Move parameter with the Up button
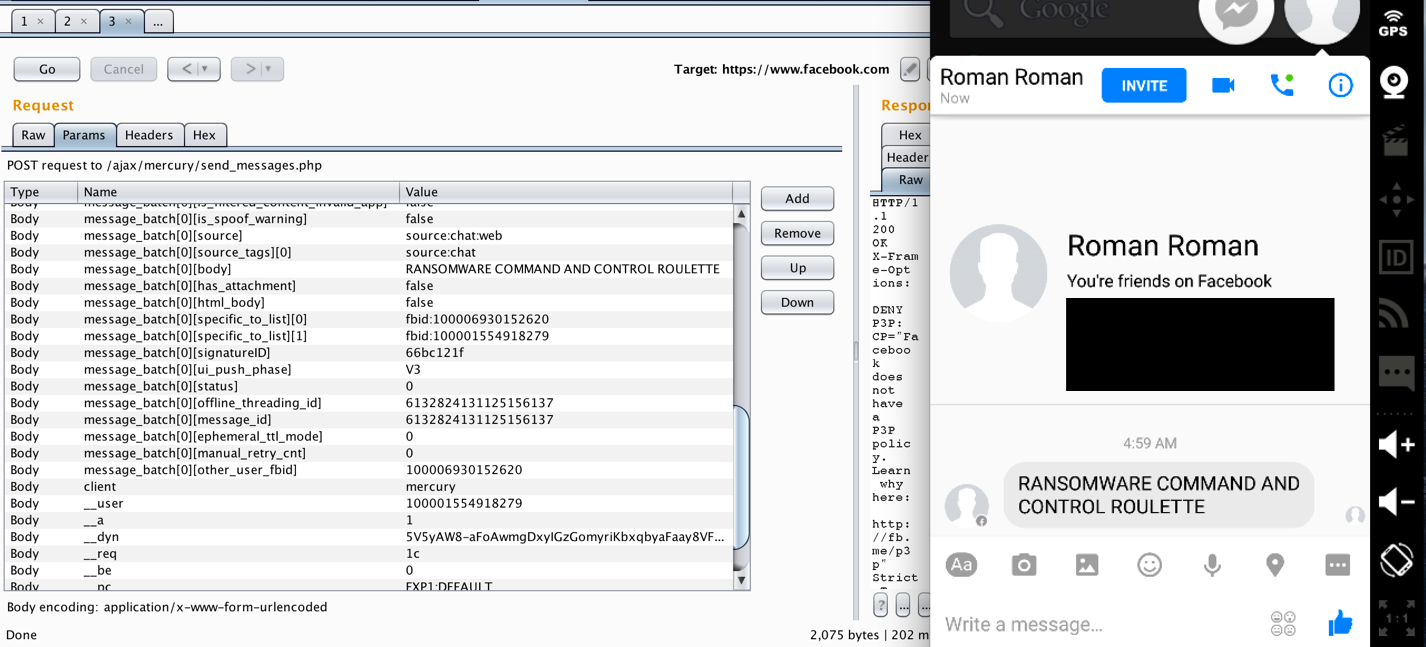 tap(797, 268)
